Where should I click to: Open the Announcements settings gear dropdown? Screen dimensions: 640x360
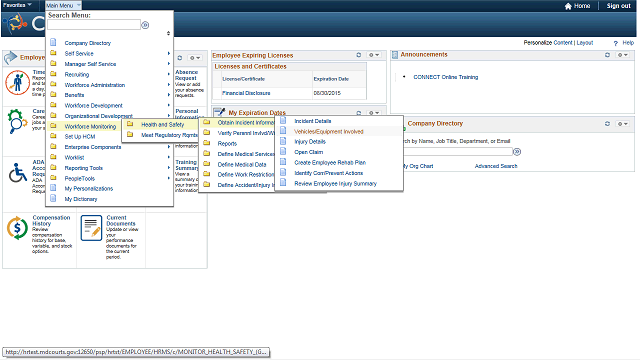[x=622, y=55]
